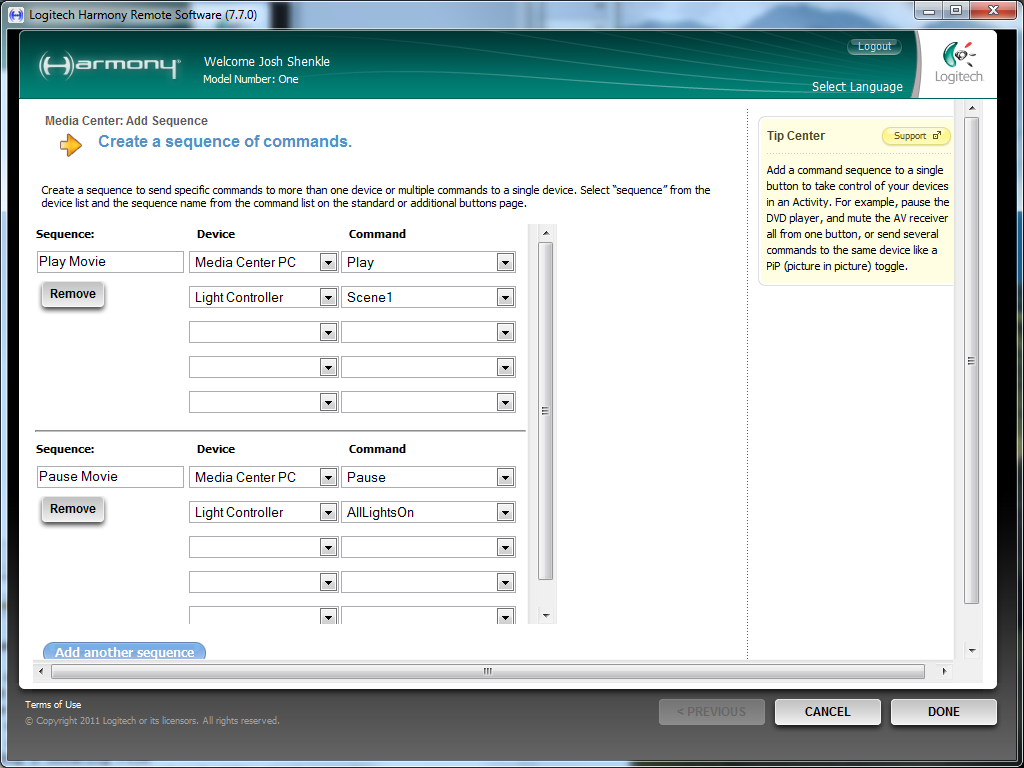Open third empty device dropdown in Pause Movie
Image resolution: width=1024 pixels, height=768 pixels.
[x=263, y=547]
